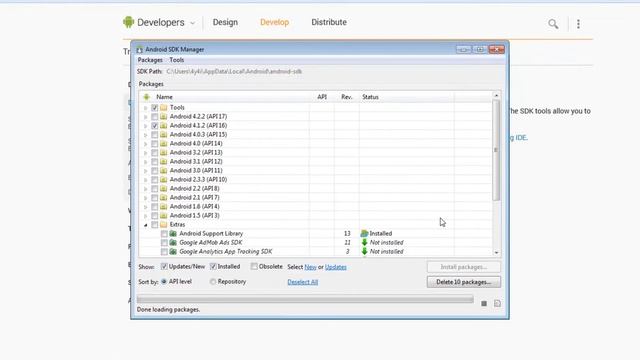Collapse the Extras tree node

pos(145,225)
